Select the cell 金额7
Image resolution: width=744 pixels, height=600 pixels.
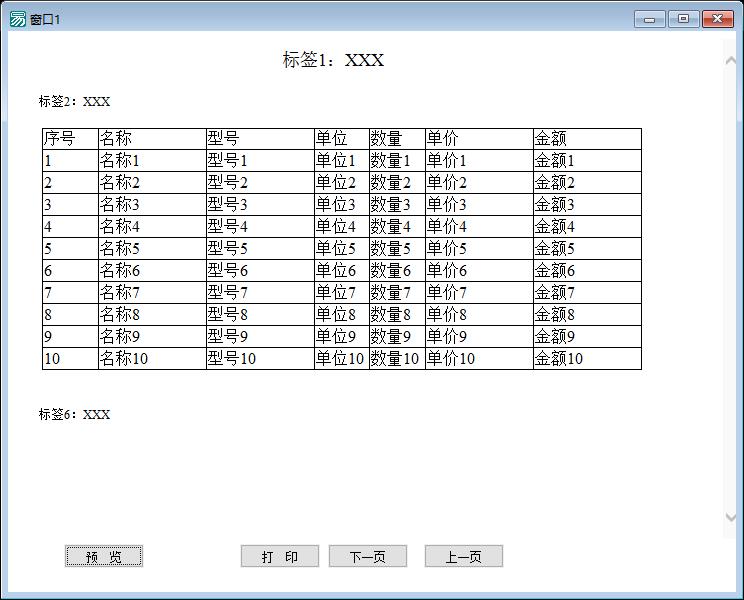tap(588, 293)
